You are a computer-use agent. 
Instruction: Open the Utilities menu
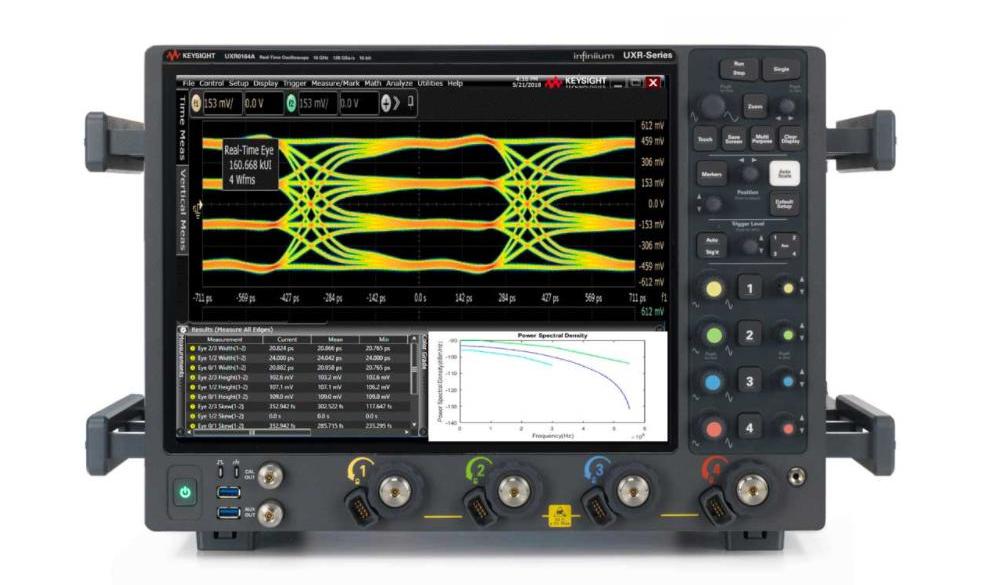430,83
